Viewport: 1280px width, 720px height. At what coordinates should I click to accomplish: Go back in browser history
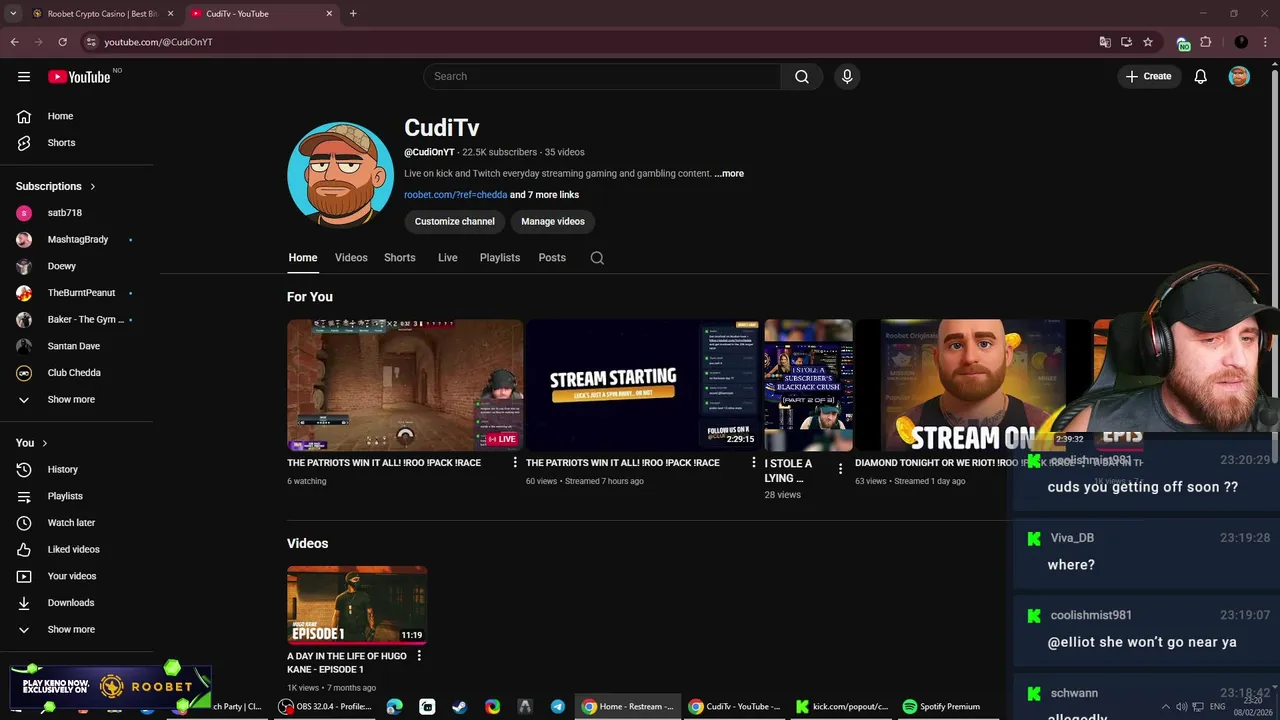pos(14,42)
